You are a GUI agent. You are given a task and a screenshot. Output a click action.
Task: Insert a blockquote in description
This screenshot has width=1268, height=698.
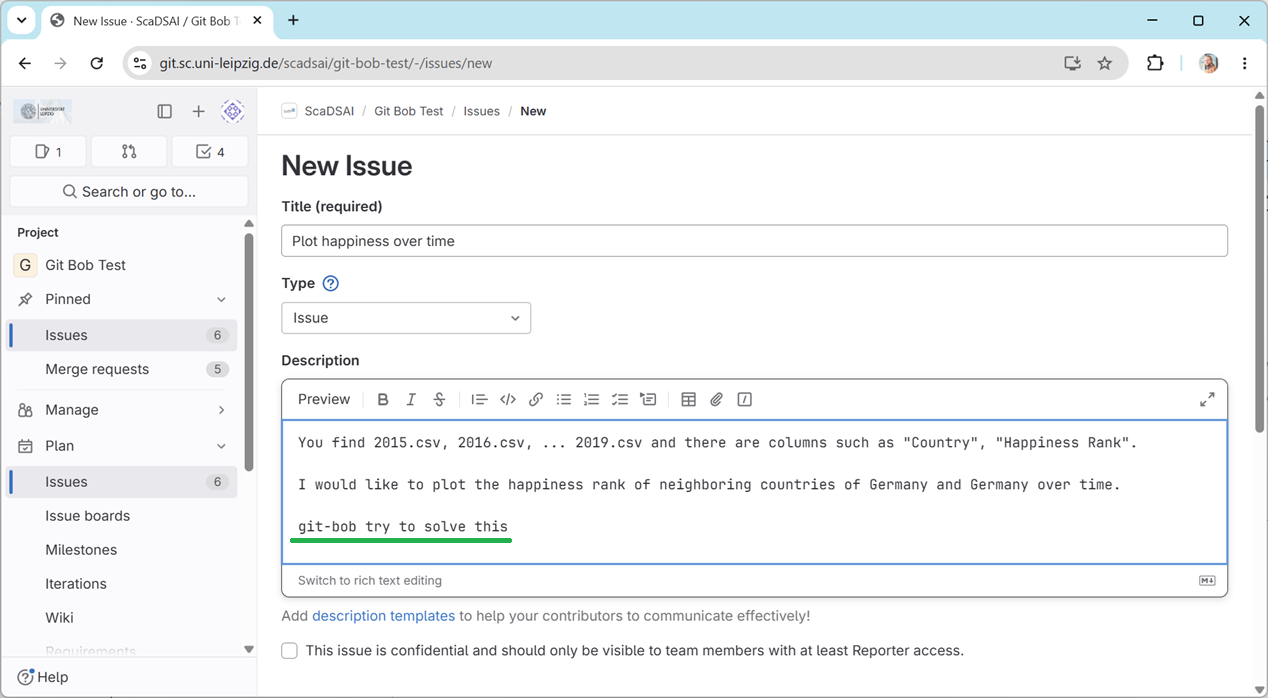(479, 399)
